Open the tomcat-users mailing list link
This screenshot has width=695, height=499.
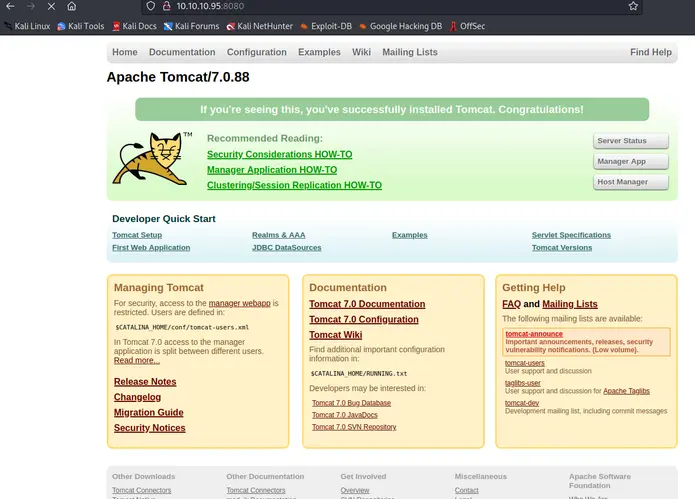point(525,363)
